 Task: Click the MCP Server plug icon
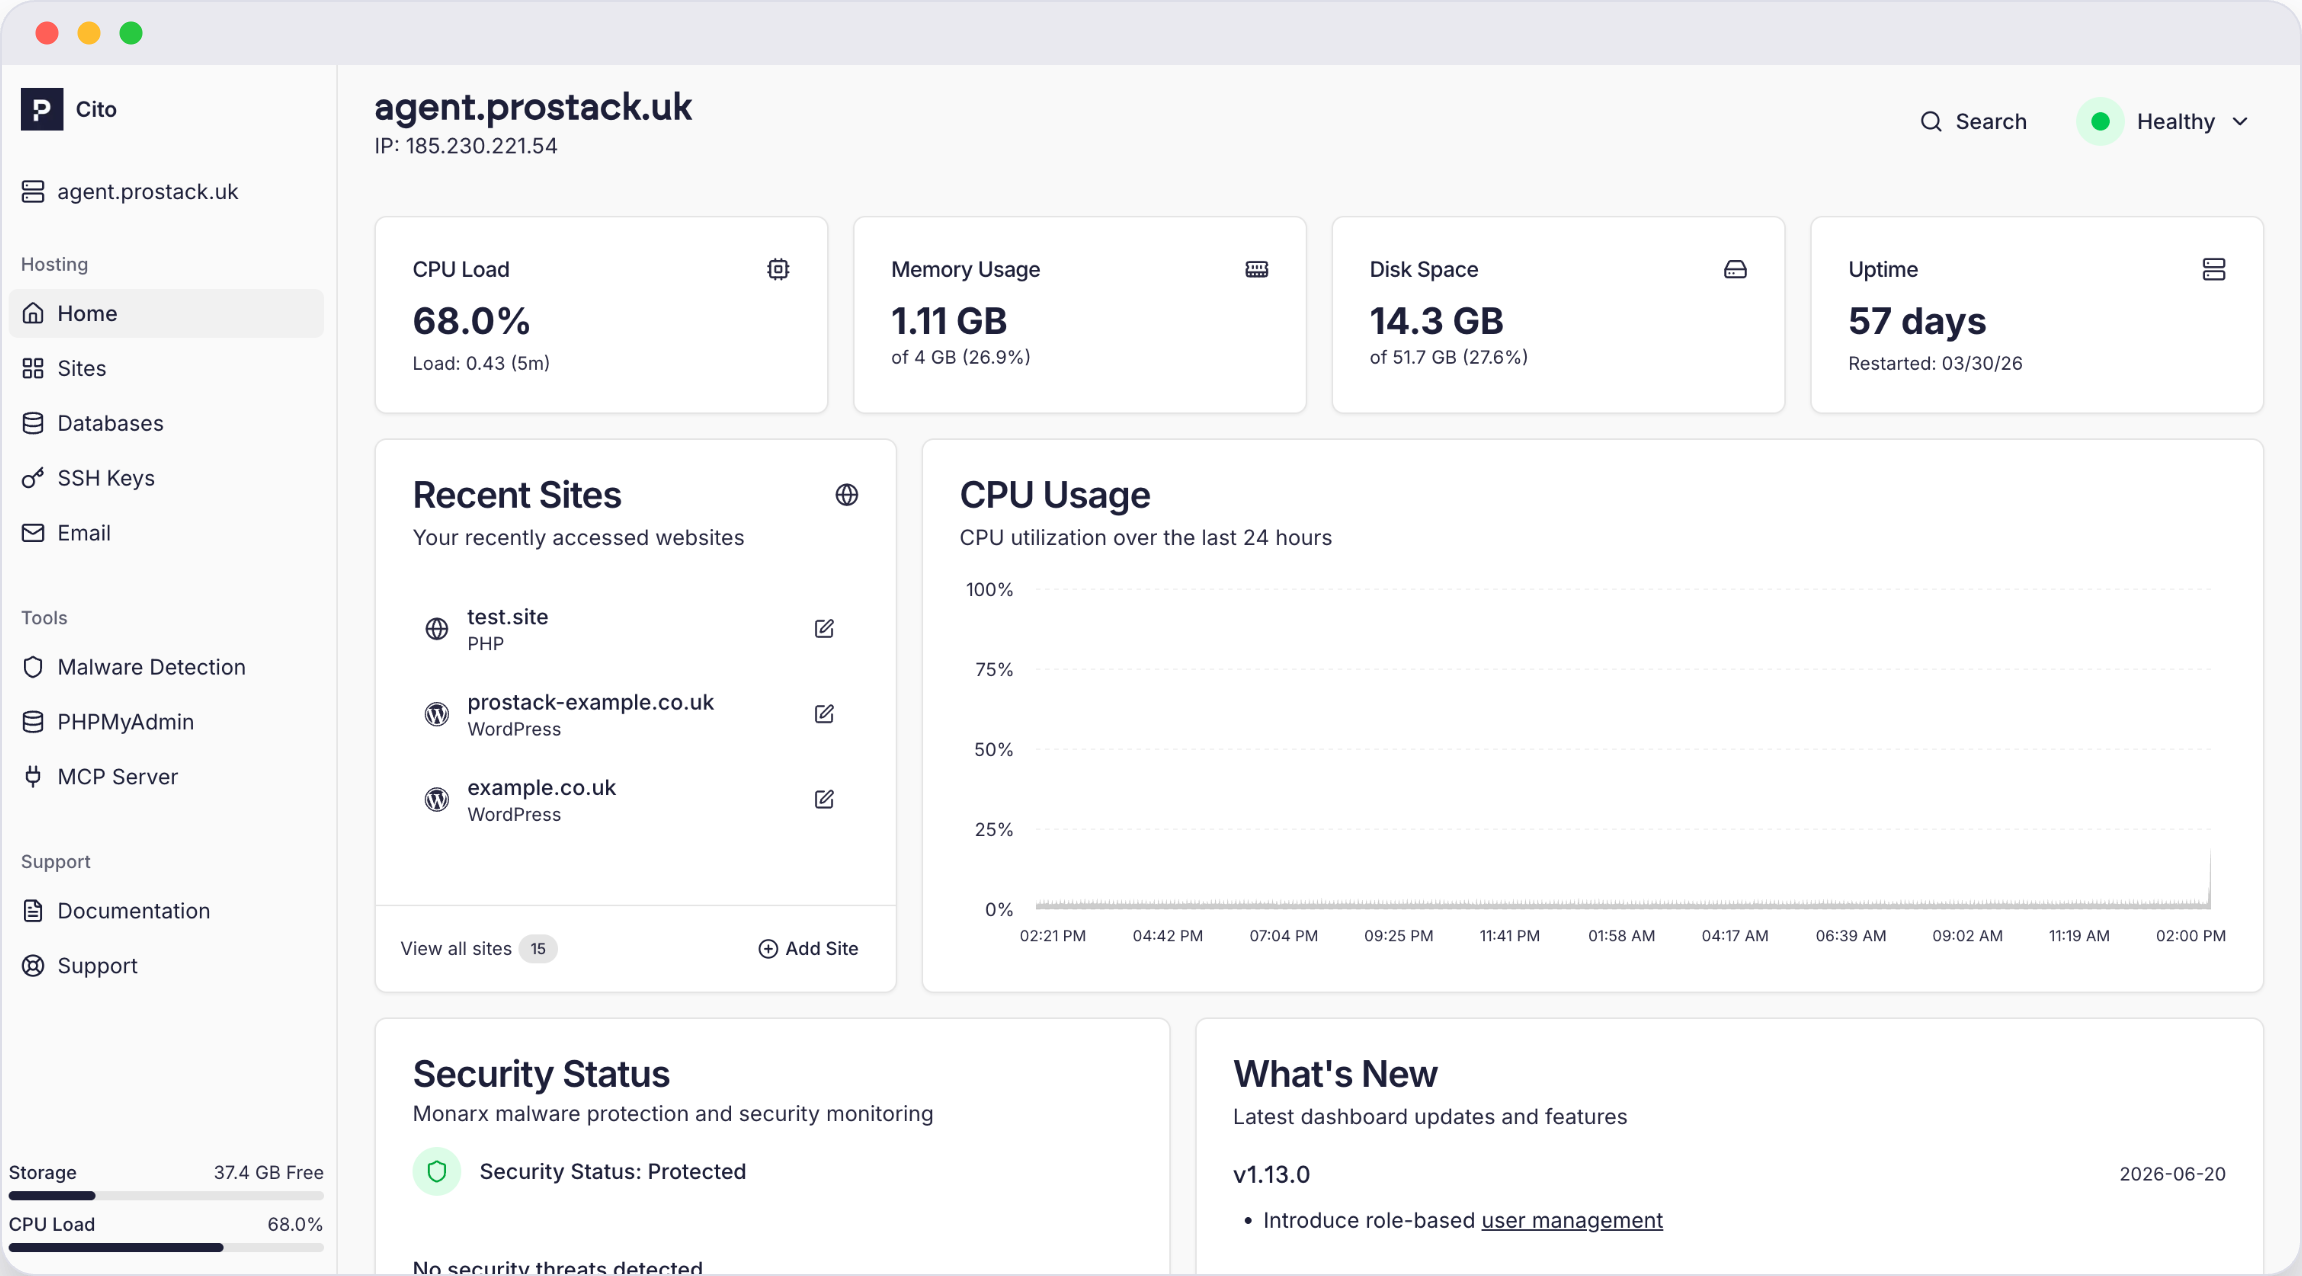33,777
